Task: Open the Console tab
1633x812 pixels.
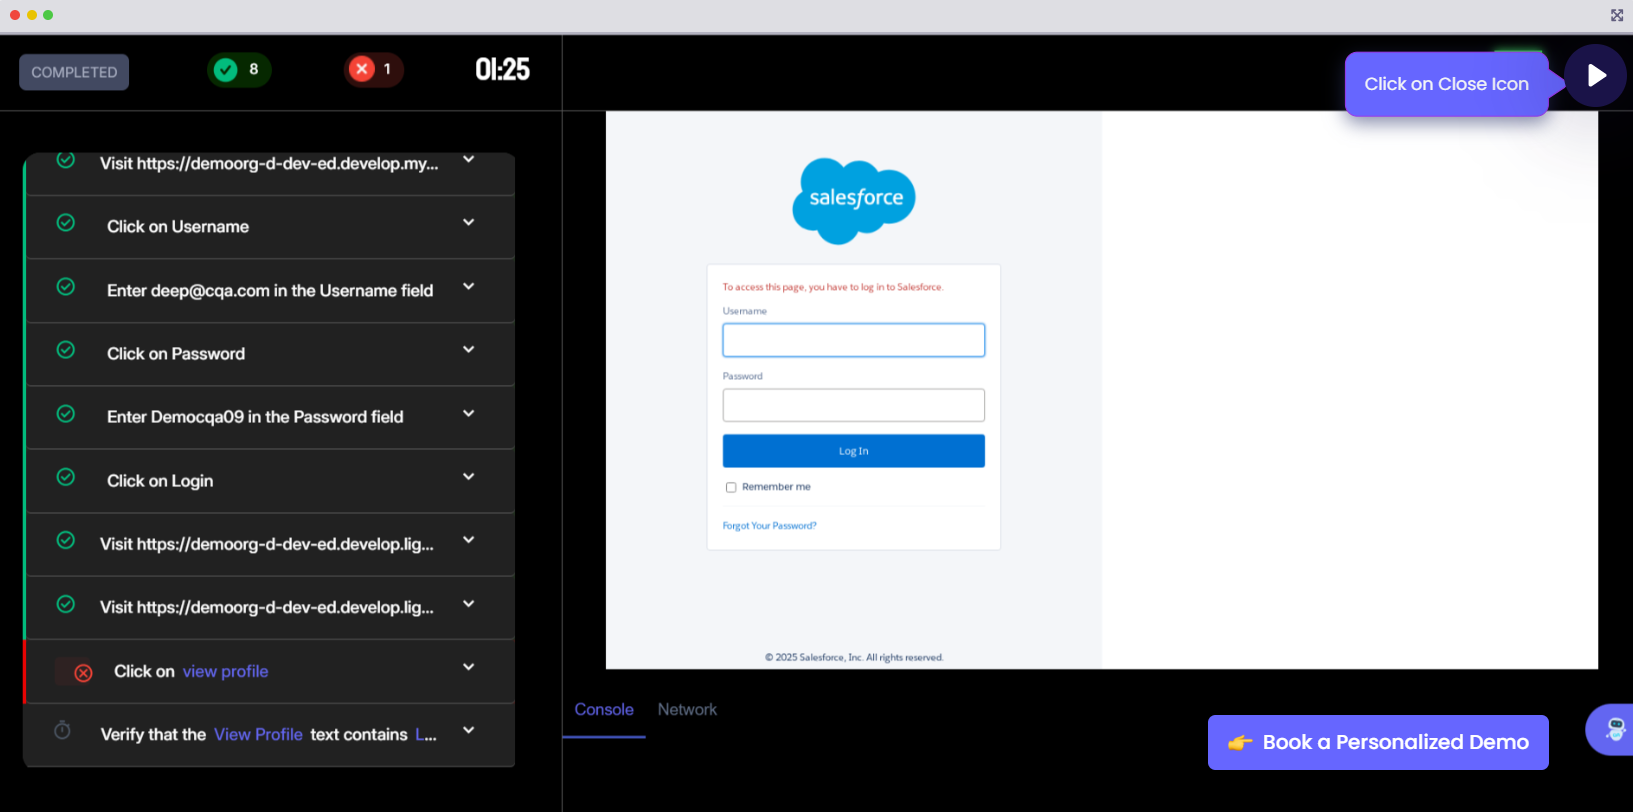Action: (604, 710)
